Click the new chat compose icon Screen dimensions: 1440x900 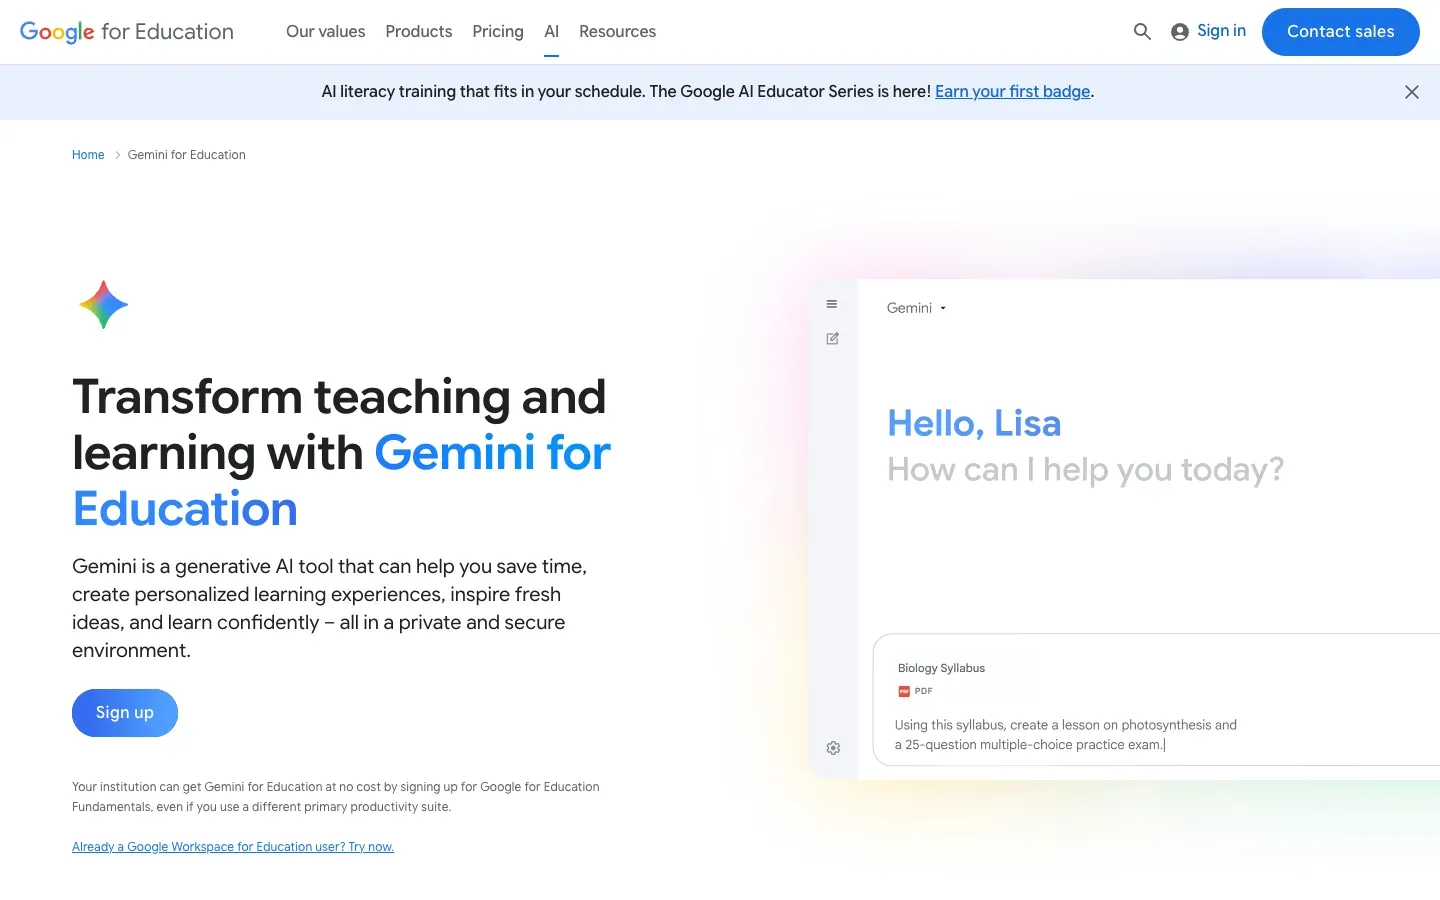pyautogui.click(x=832, y=339)
